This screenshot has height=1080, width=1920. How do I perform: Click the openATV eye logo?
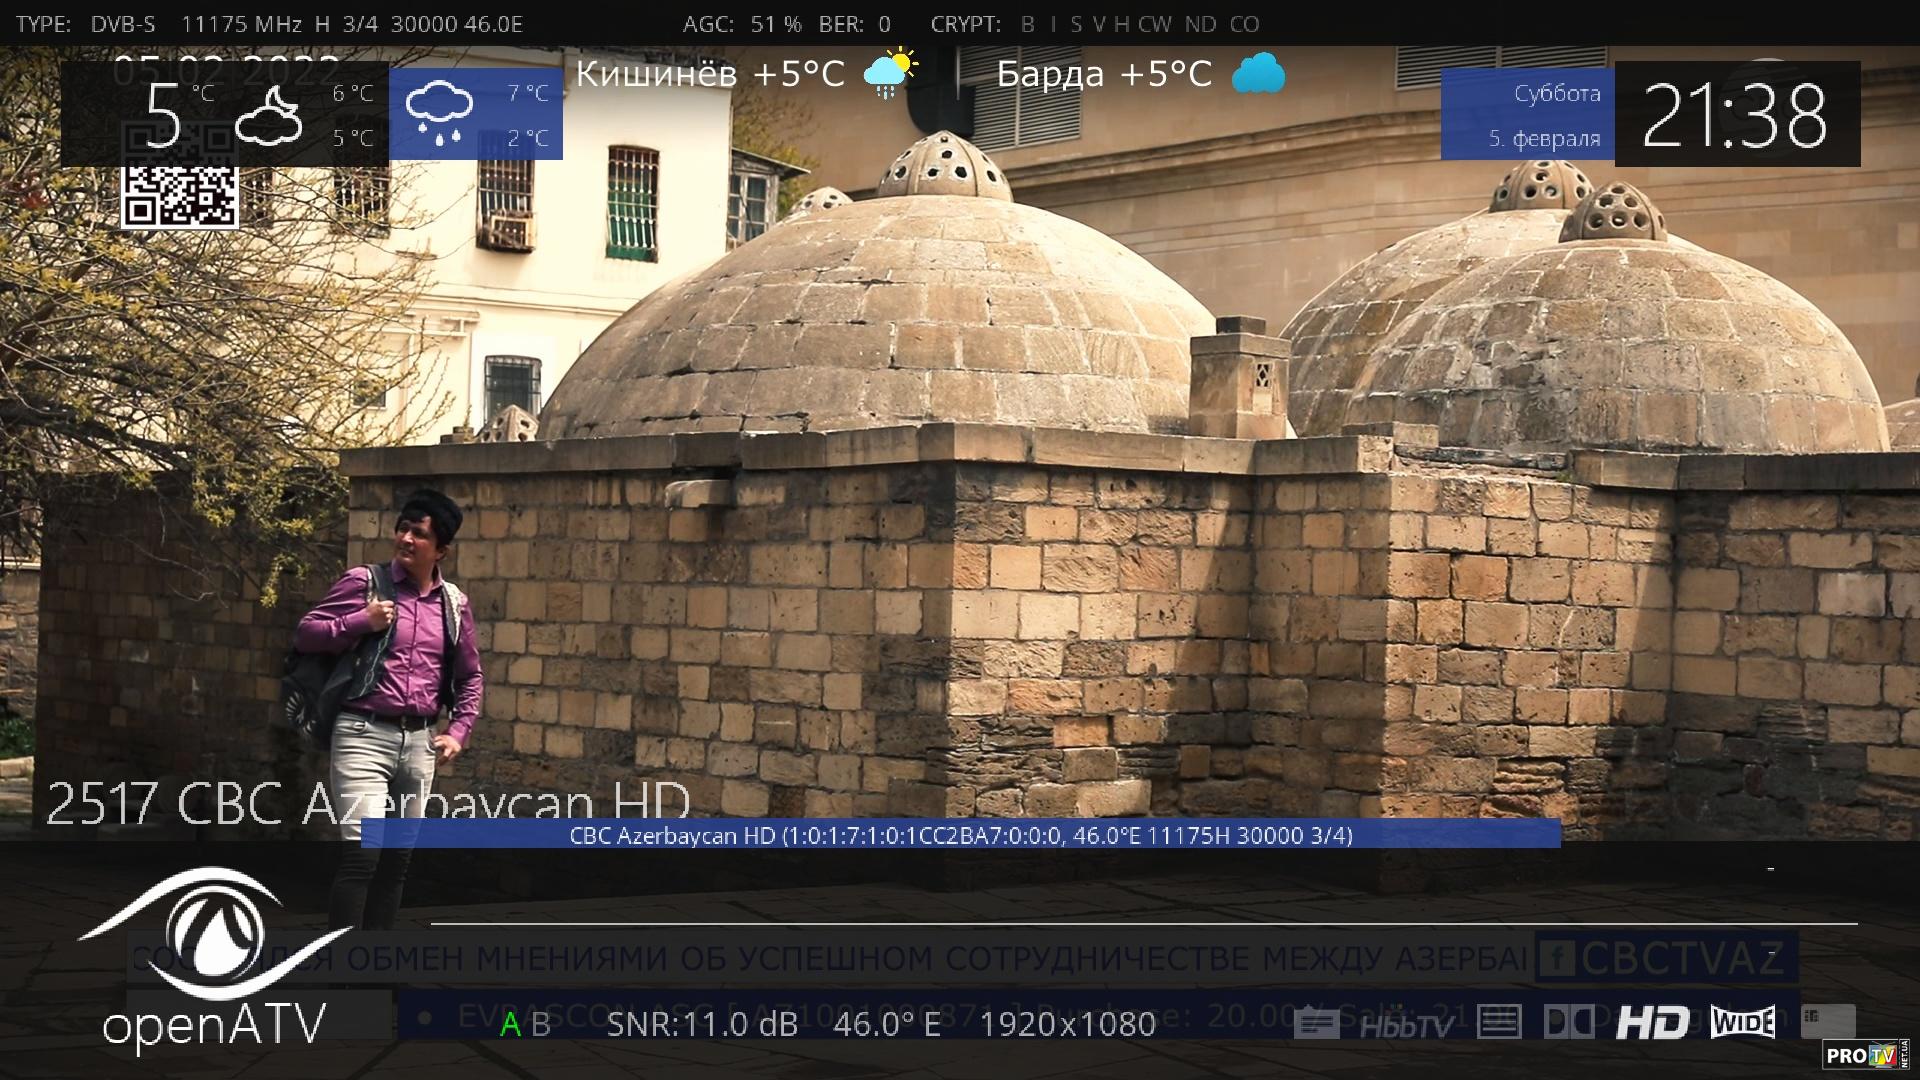[x=214, y=934]
